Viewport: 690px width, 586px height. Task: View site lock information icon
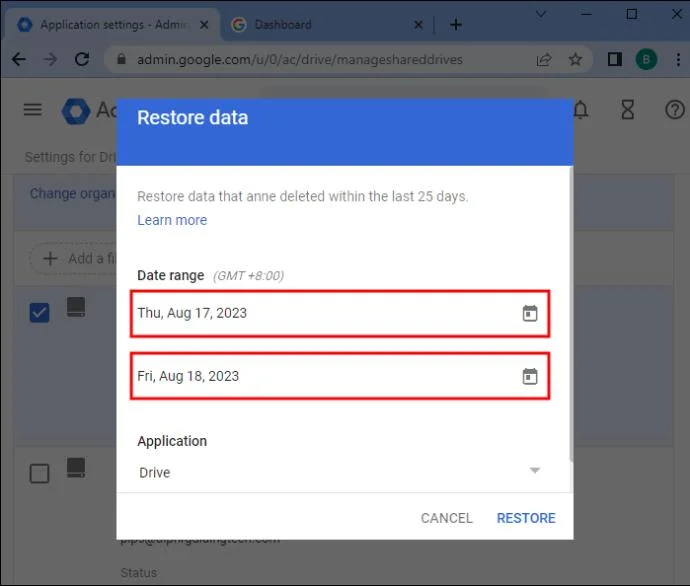tap(121, 59)
